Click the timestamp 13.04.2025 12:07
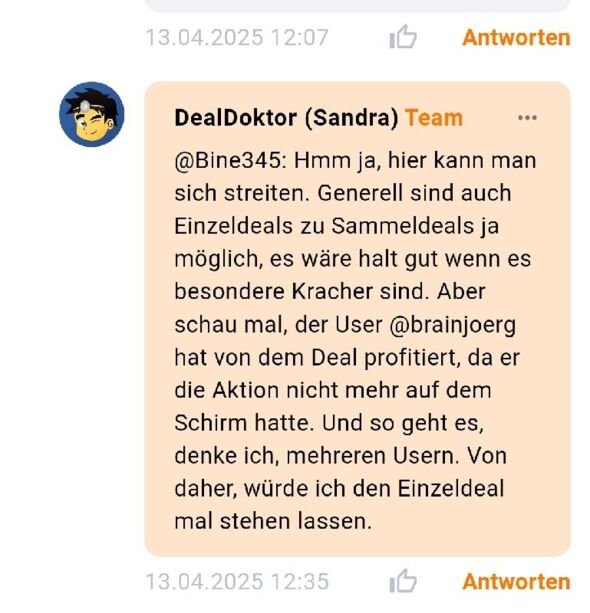This screenshot has width=590, height=613. (237, 38)
